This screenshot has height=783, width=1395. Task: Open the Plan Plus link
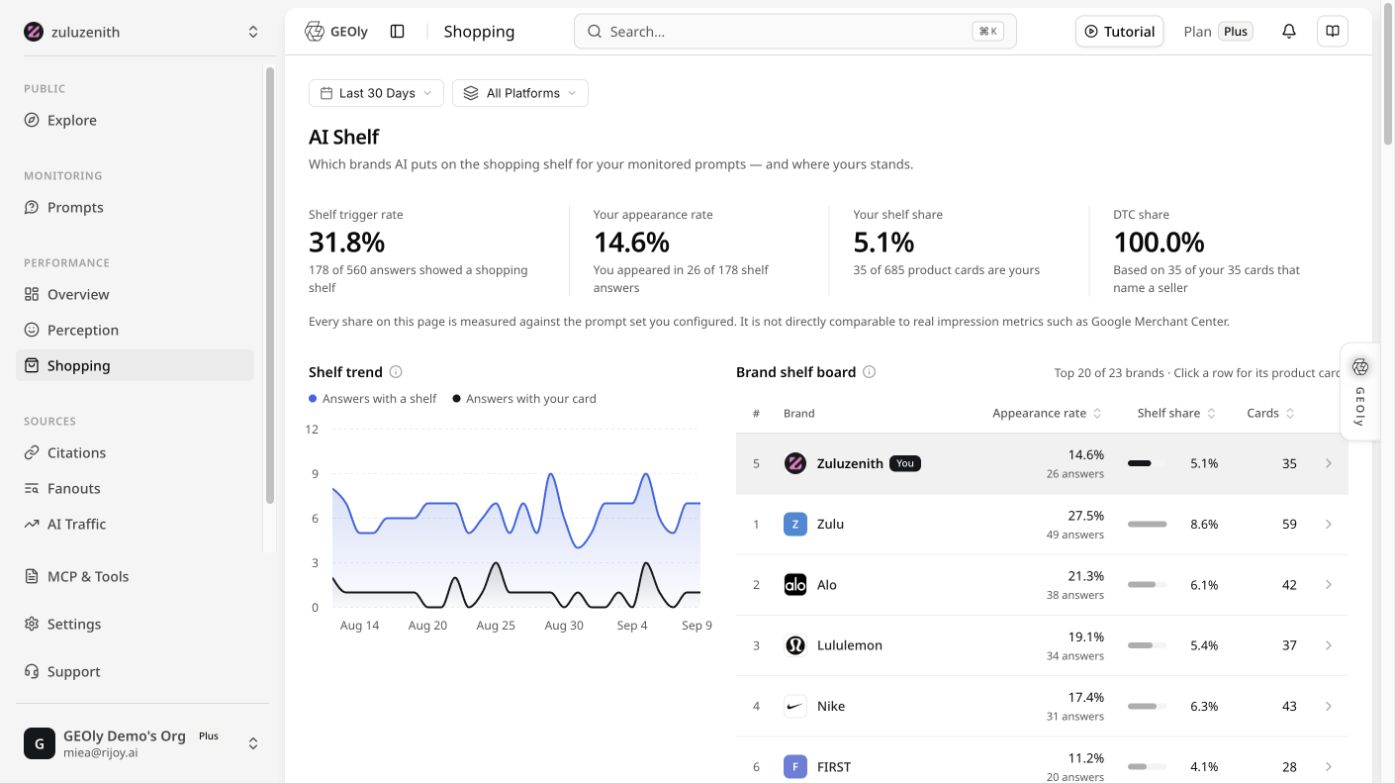click(1217, 31)
